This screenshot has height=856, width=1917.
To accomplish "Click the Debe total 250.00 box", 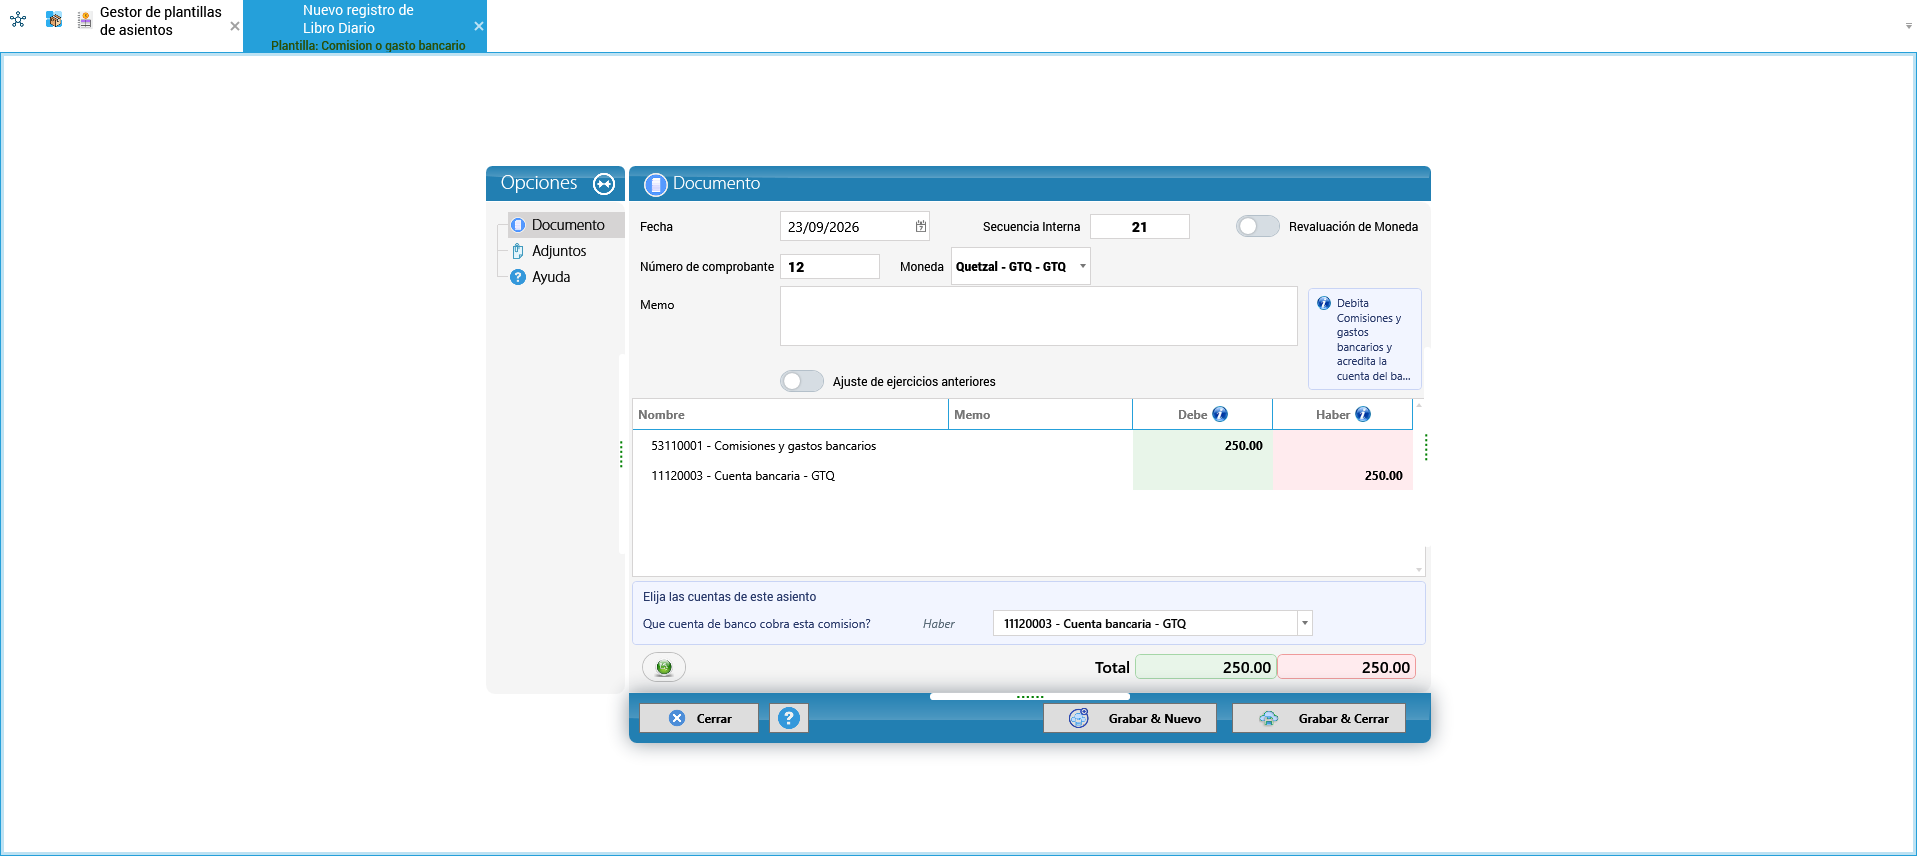I will coord(1206,667).
